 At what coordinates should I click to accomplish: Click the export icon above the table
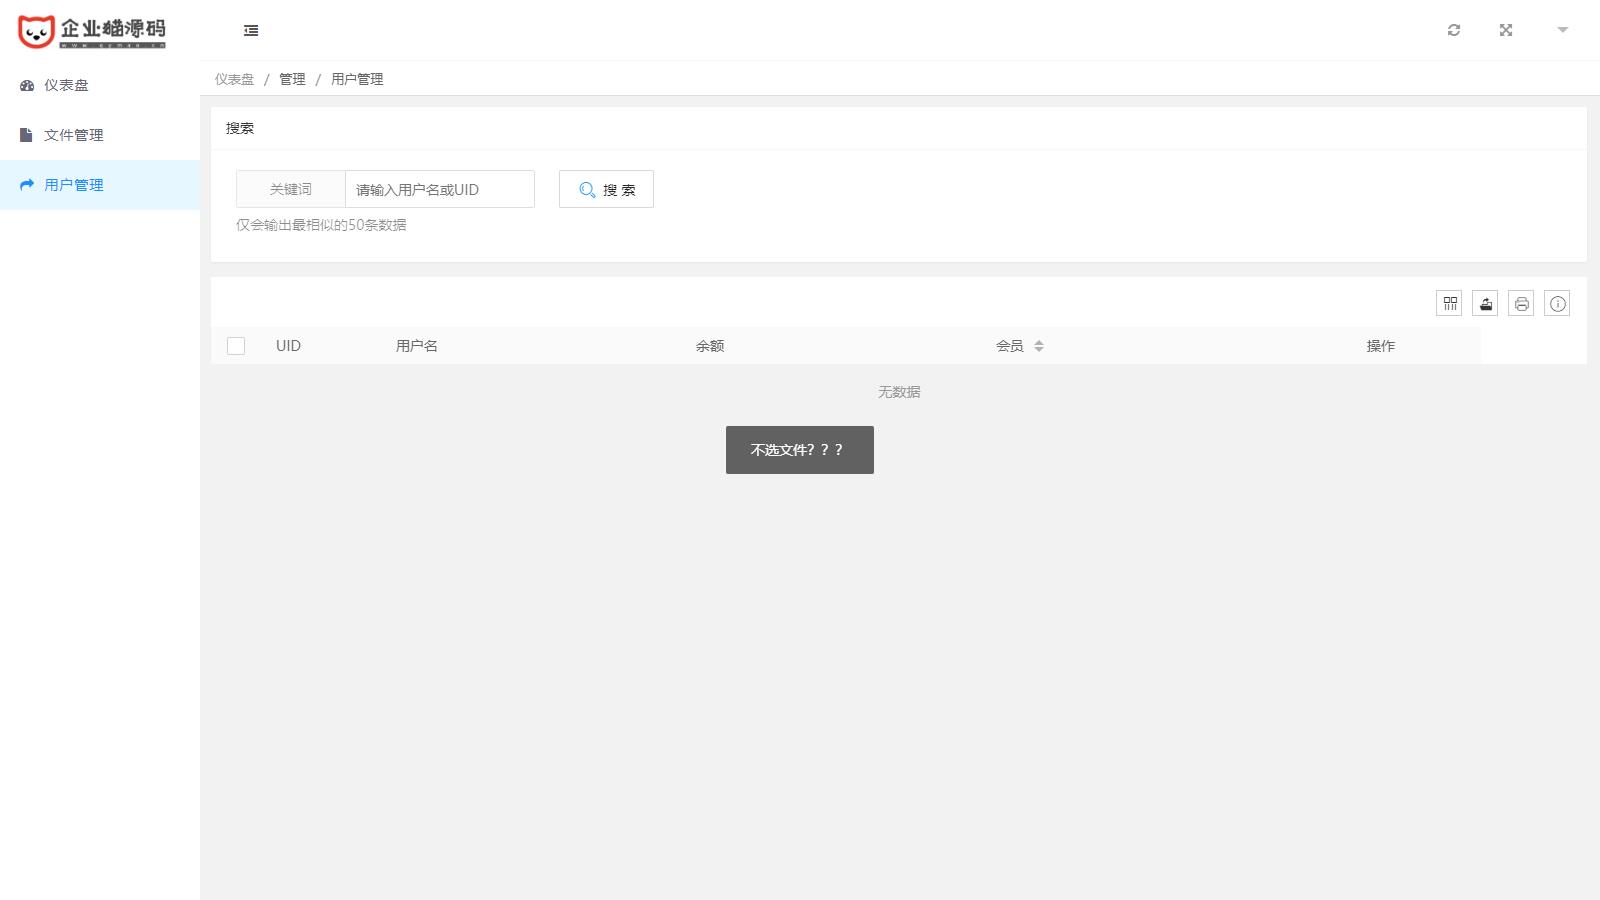click(1485, 304)
